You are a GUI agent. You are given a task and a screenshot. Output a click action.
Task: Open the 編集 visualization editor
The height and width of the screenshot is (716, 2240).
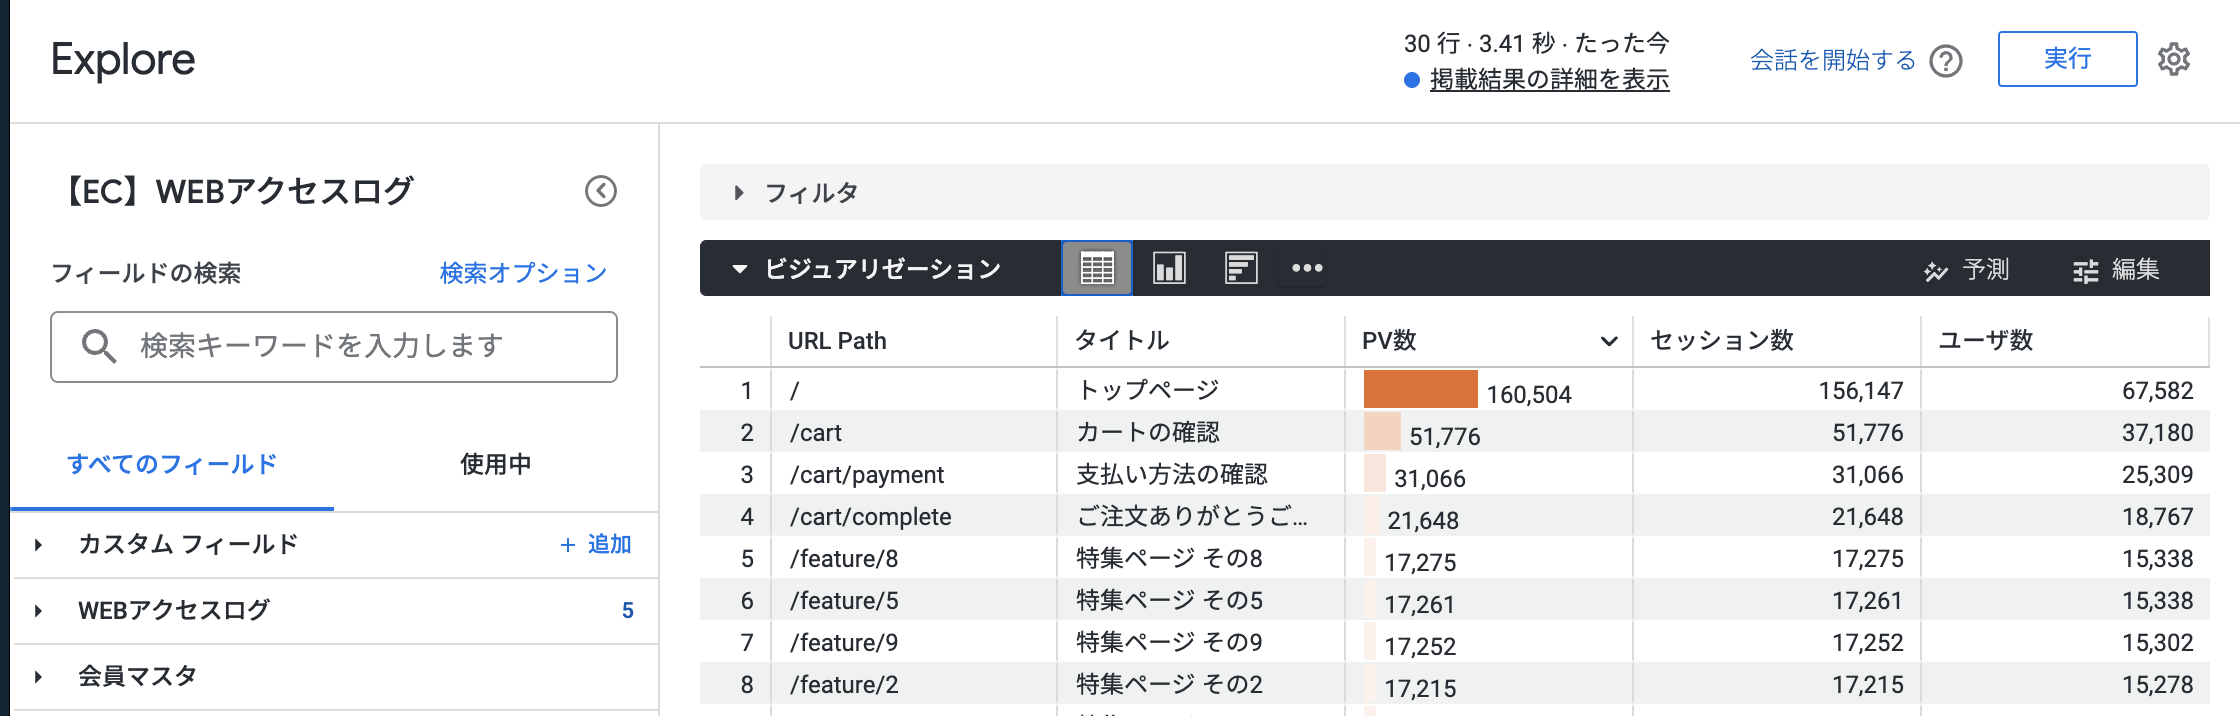(x=2116, y=270)
